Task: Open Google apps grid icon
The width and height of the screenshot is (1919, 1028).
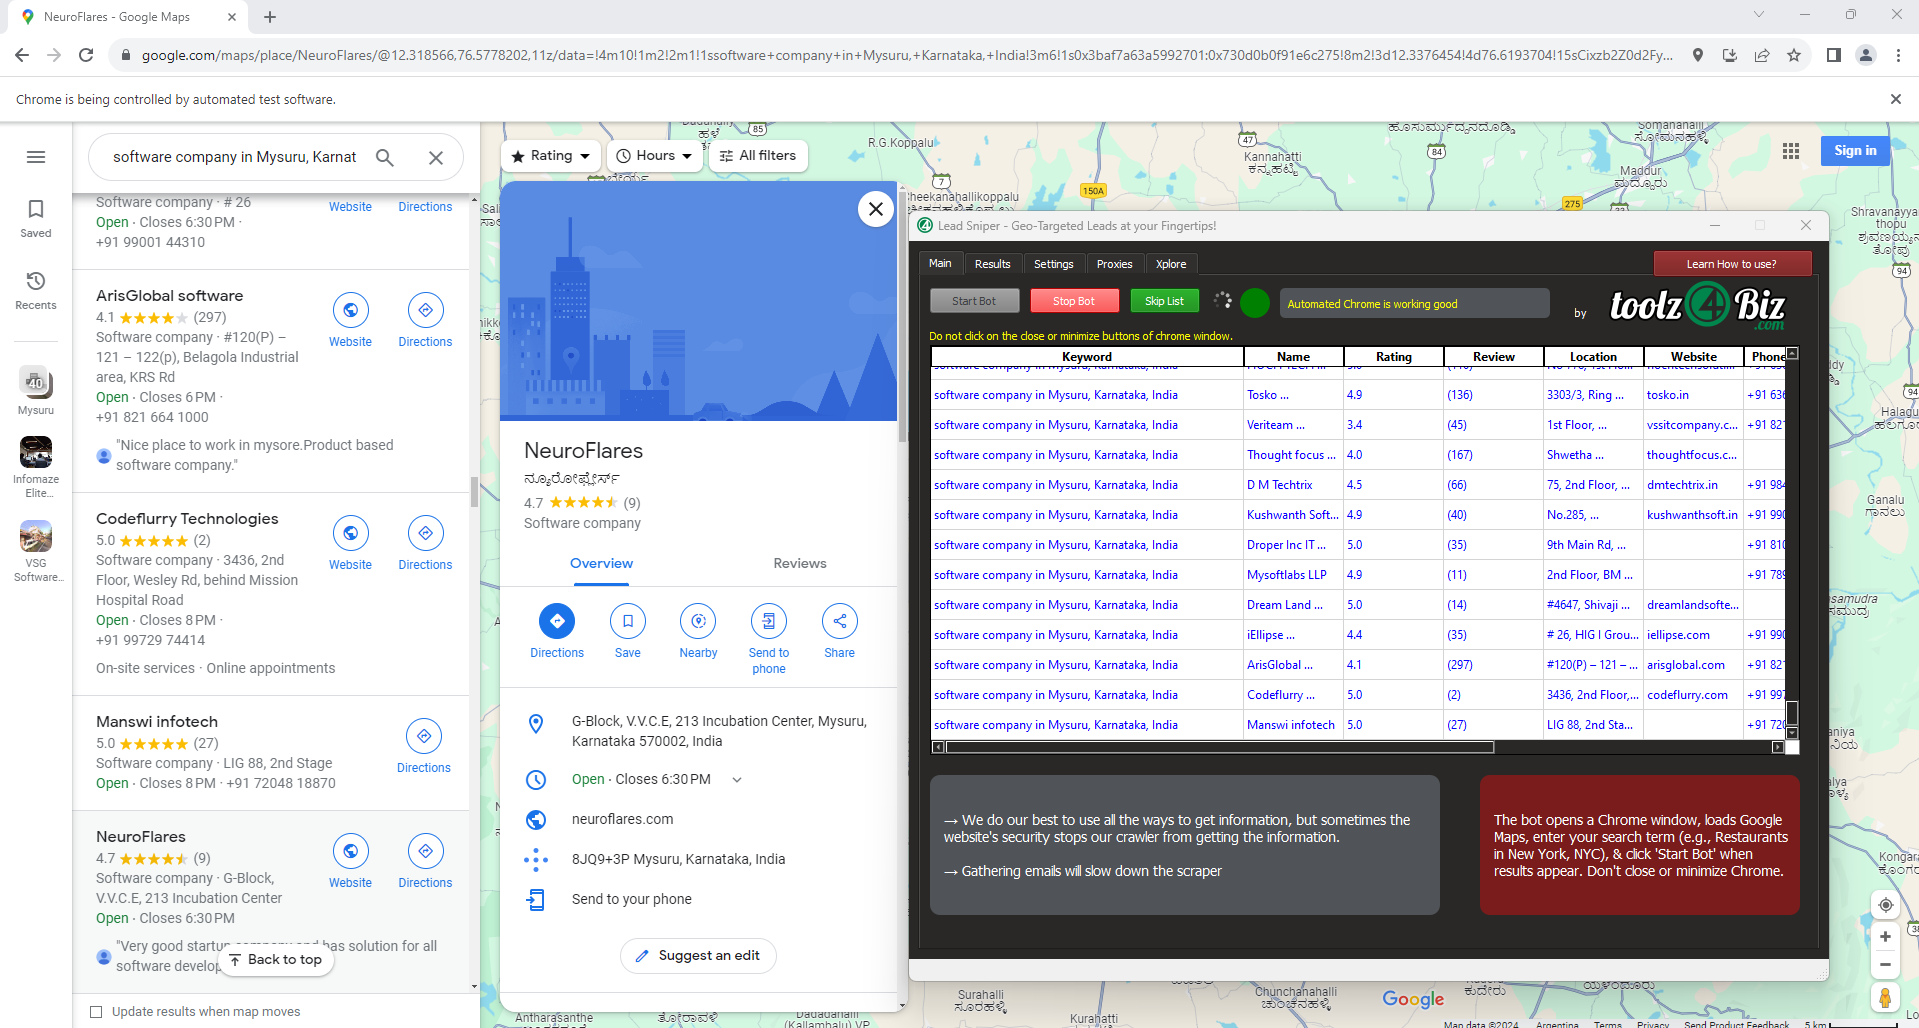Action: [x=1791, y=151]
